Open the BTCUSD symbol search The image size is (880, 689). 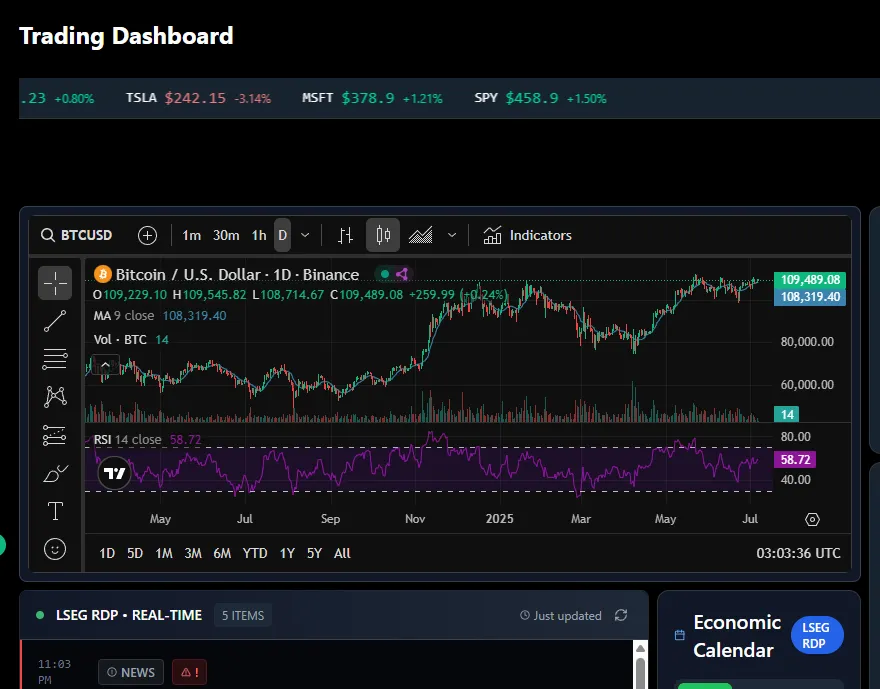point(77,235)
